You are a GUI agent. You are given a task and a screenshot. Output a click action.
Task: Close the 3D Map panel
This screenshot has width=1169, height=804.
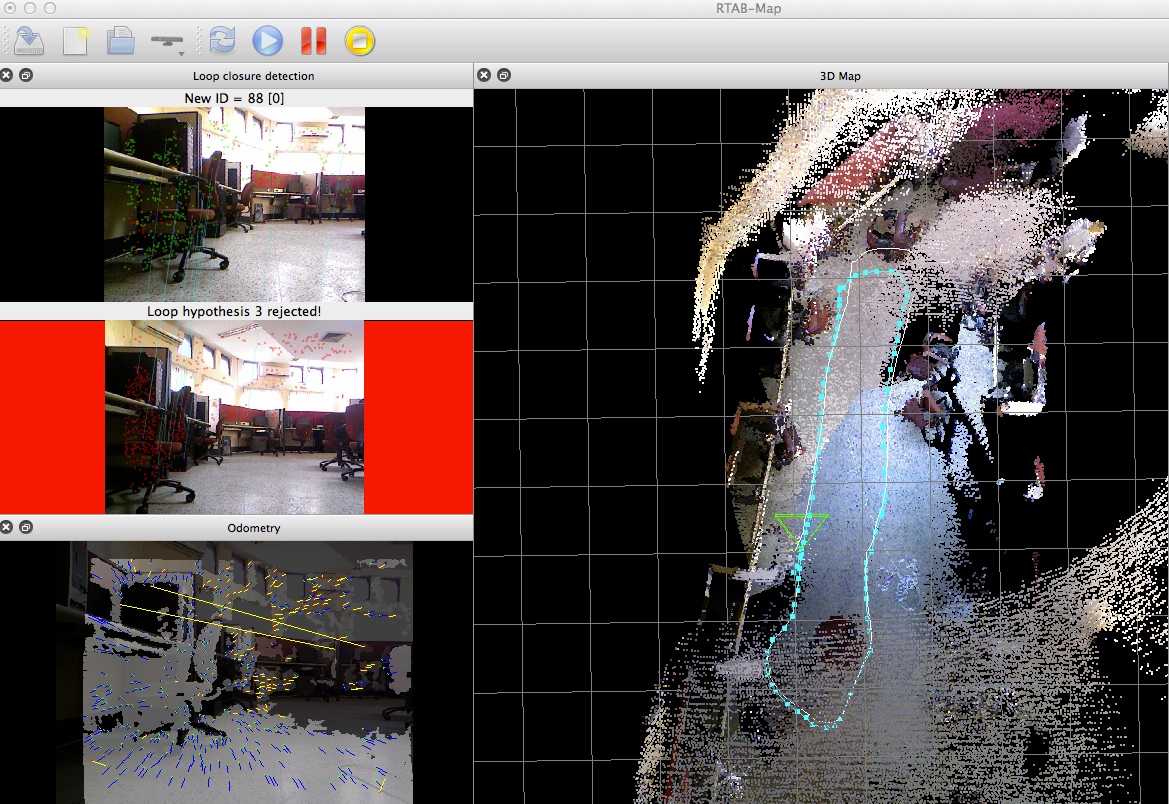tap(484, 75)
